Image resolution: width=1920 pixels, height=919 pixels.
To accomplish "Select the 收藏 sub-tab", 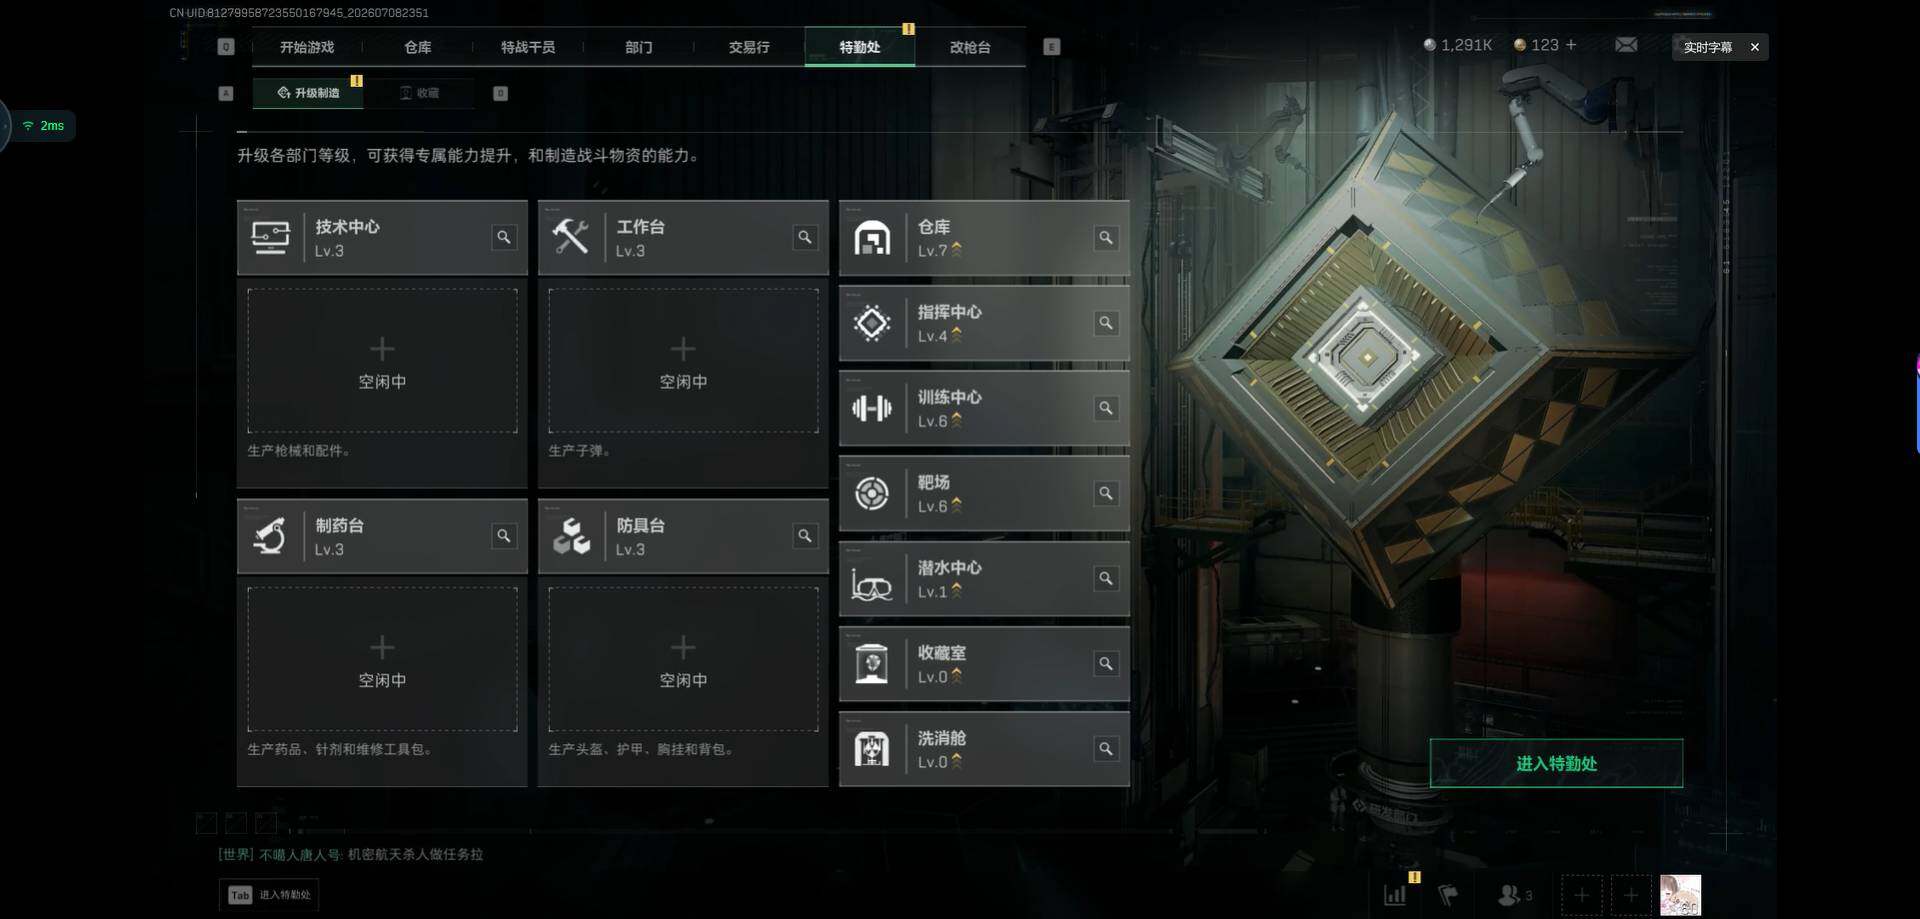I will 420,93.
